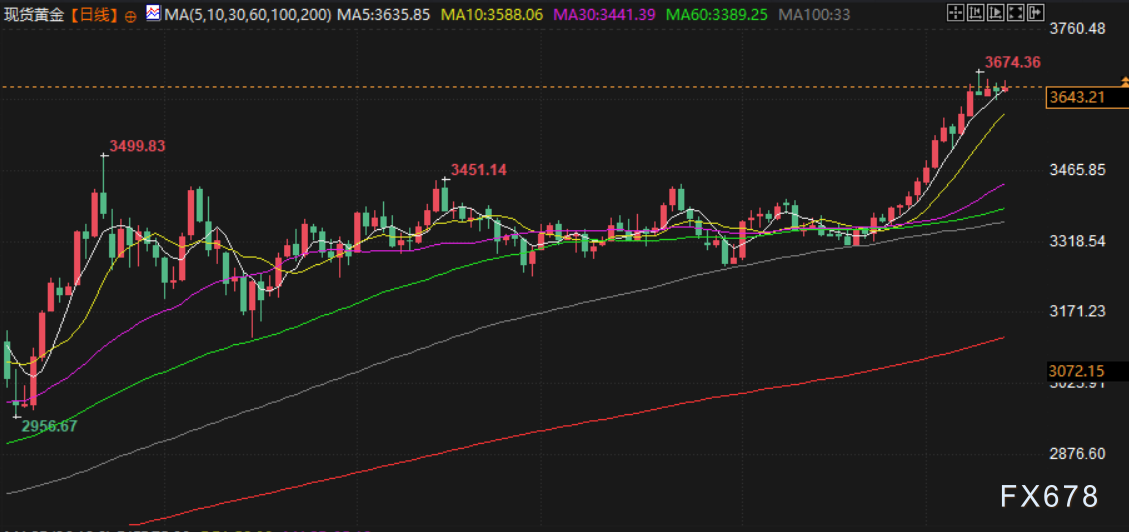Viewport: 1129px width, 532px height.
Task: Click the orange target icon beside 日线
Action: point(131,16)
